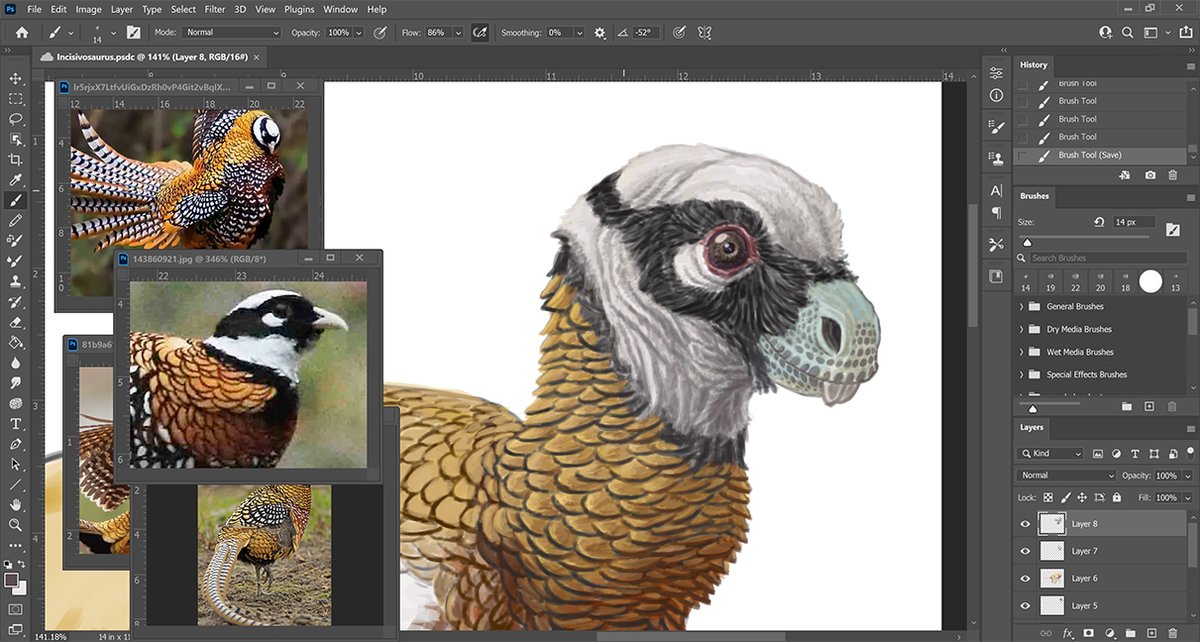This screenshot has height=642, width=1200.
Task: Open smoothing options gear icon
Action: click(600, 32)
